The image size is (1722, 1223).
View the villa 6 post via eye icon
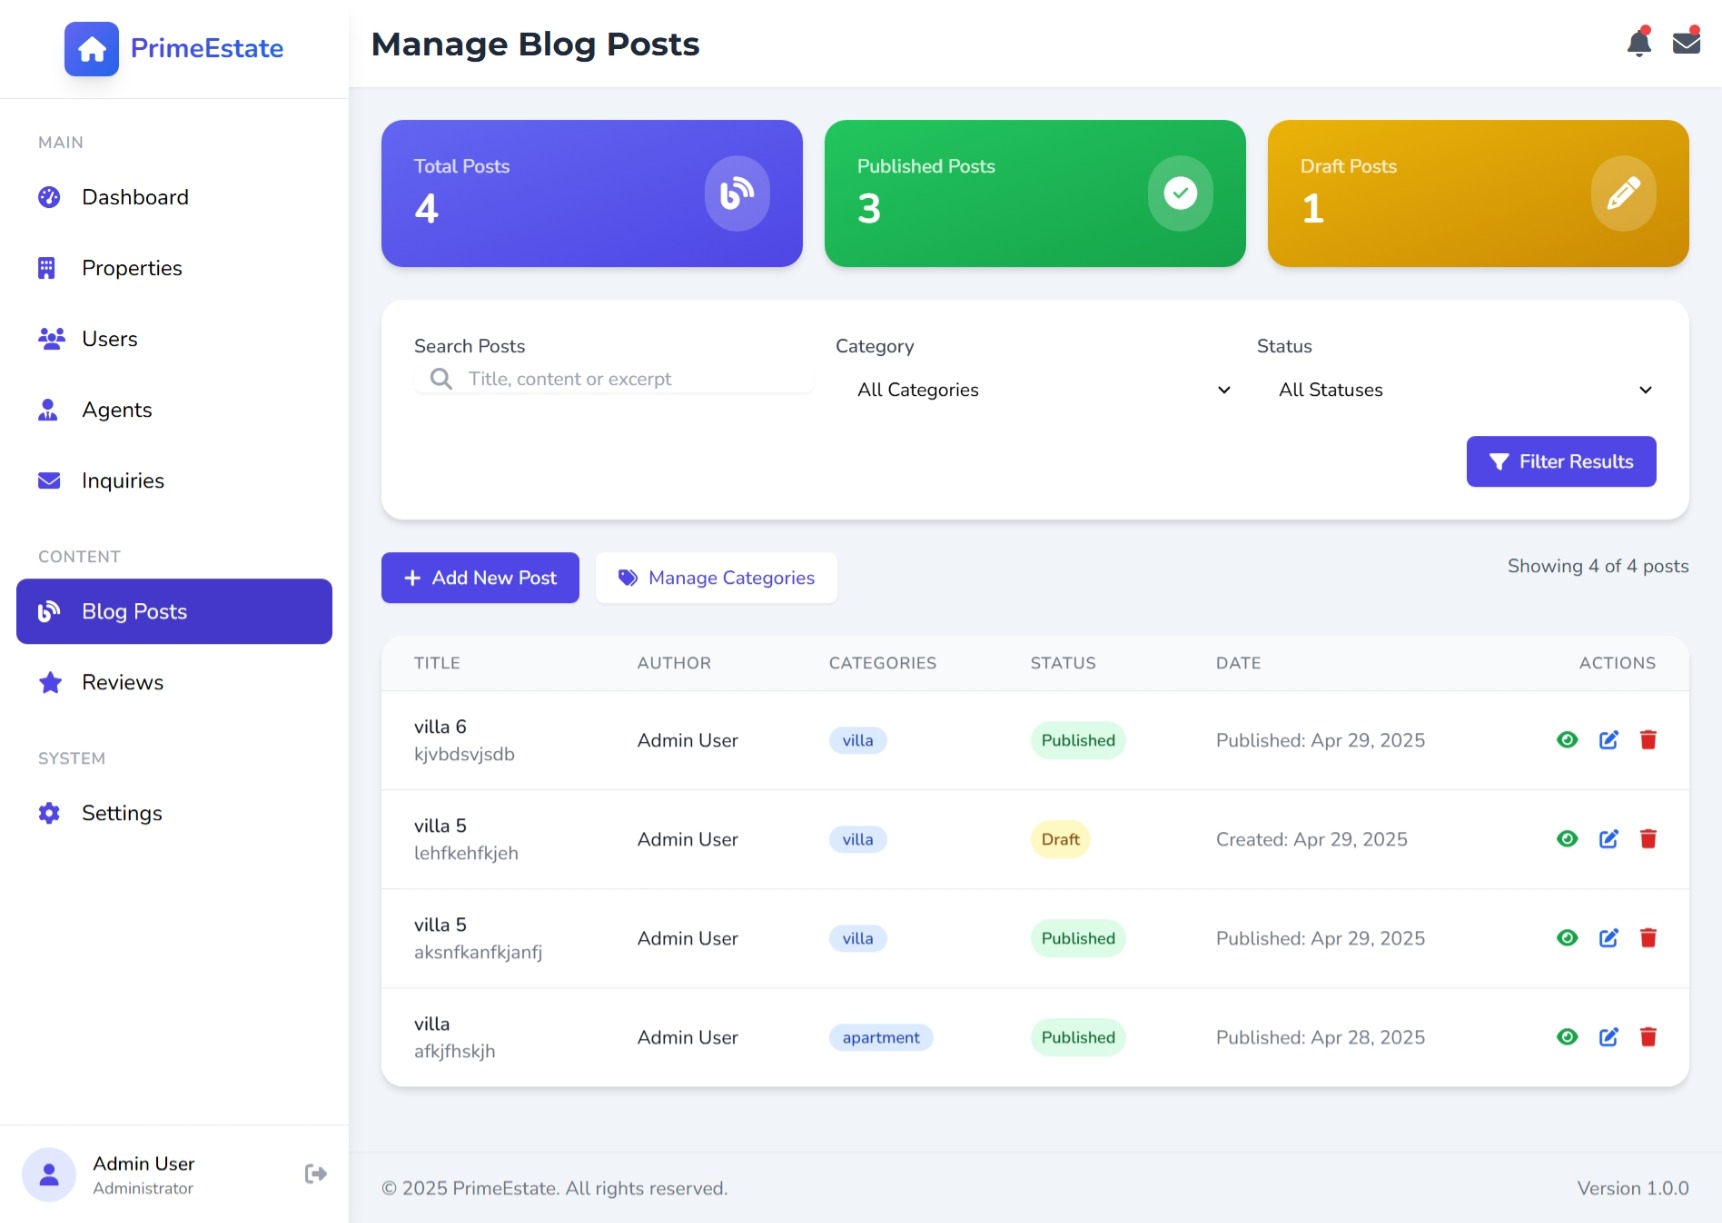(1567, 740)
